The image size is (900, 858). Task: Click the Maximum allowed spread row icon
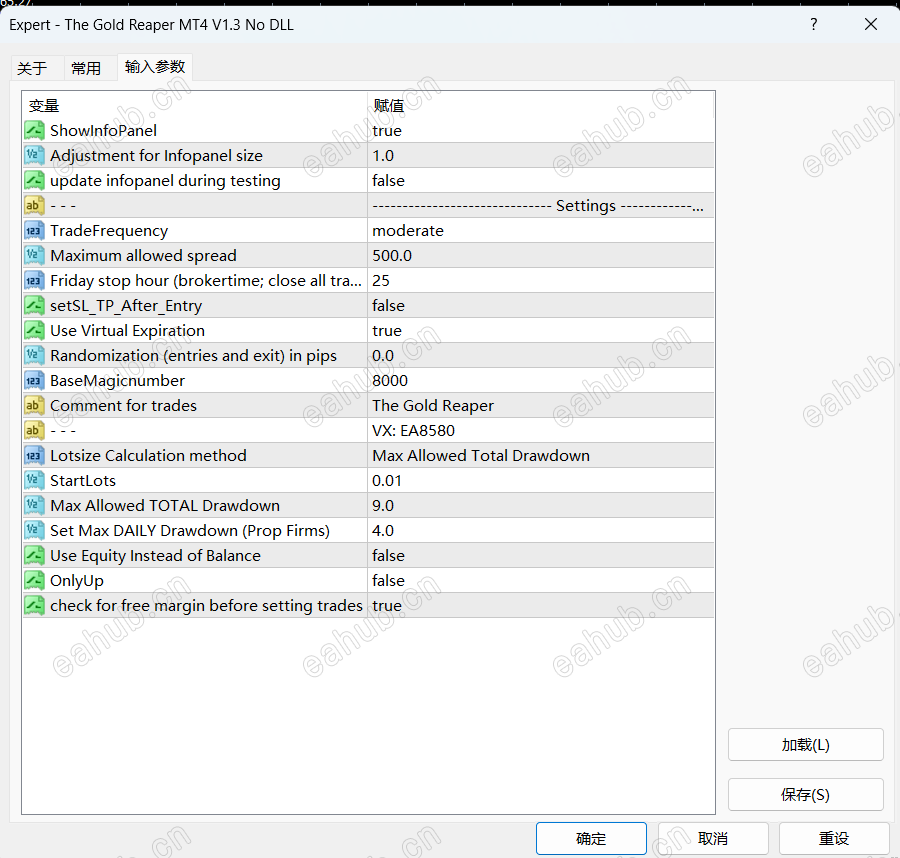point(34,255)
